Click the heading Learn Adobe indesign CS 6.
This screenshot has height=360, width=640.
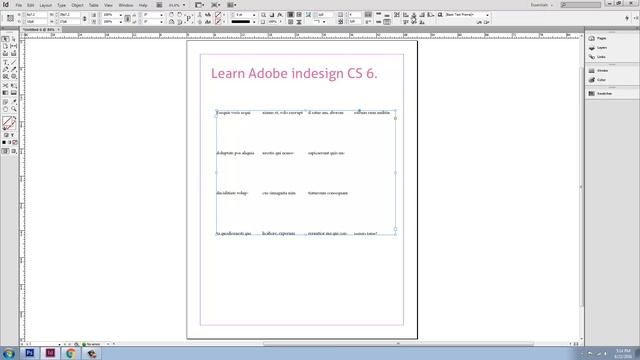294,73
